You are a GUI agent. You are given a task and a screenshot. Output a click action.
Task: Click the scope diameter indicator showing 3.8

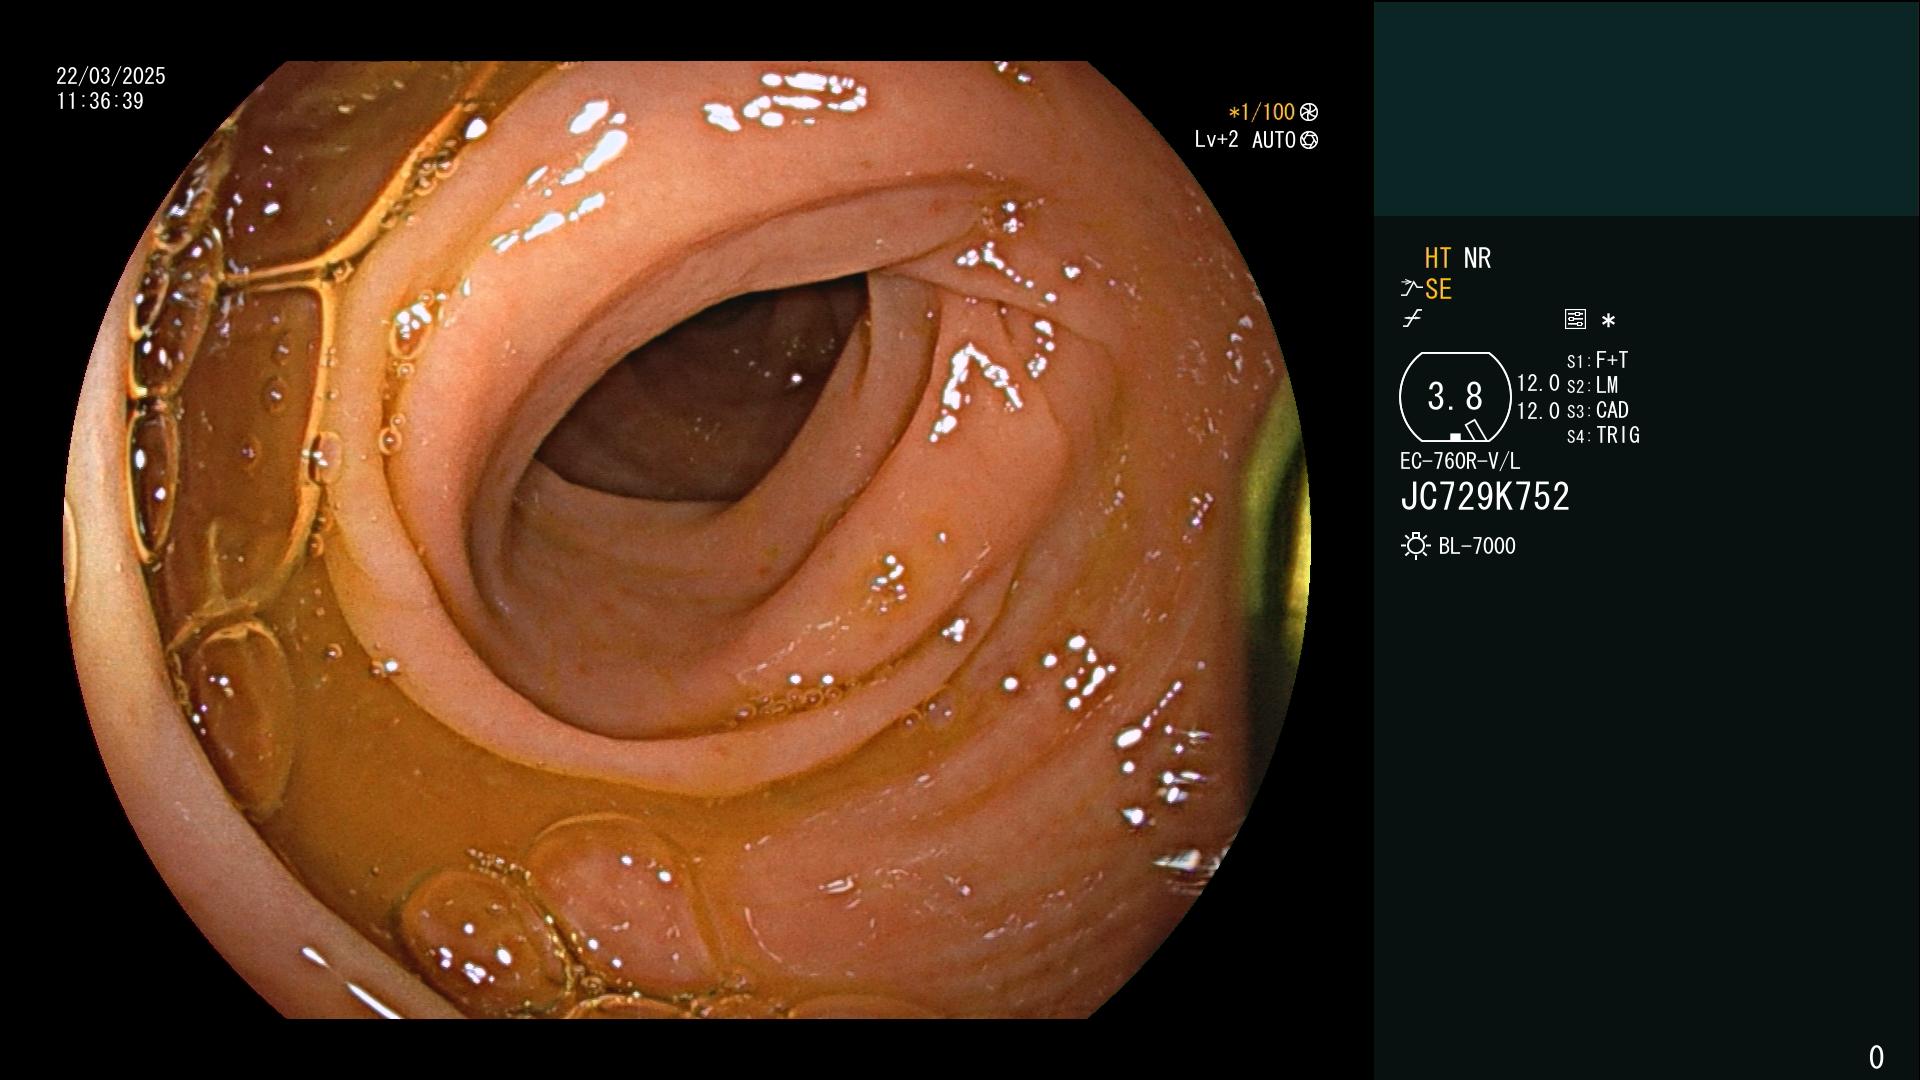[1455, 397]
